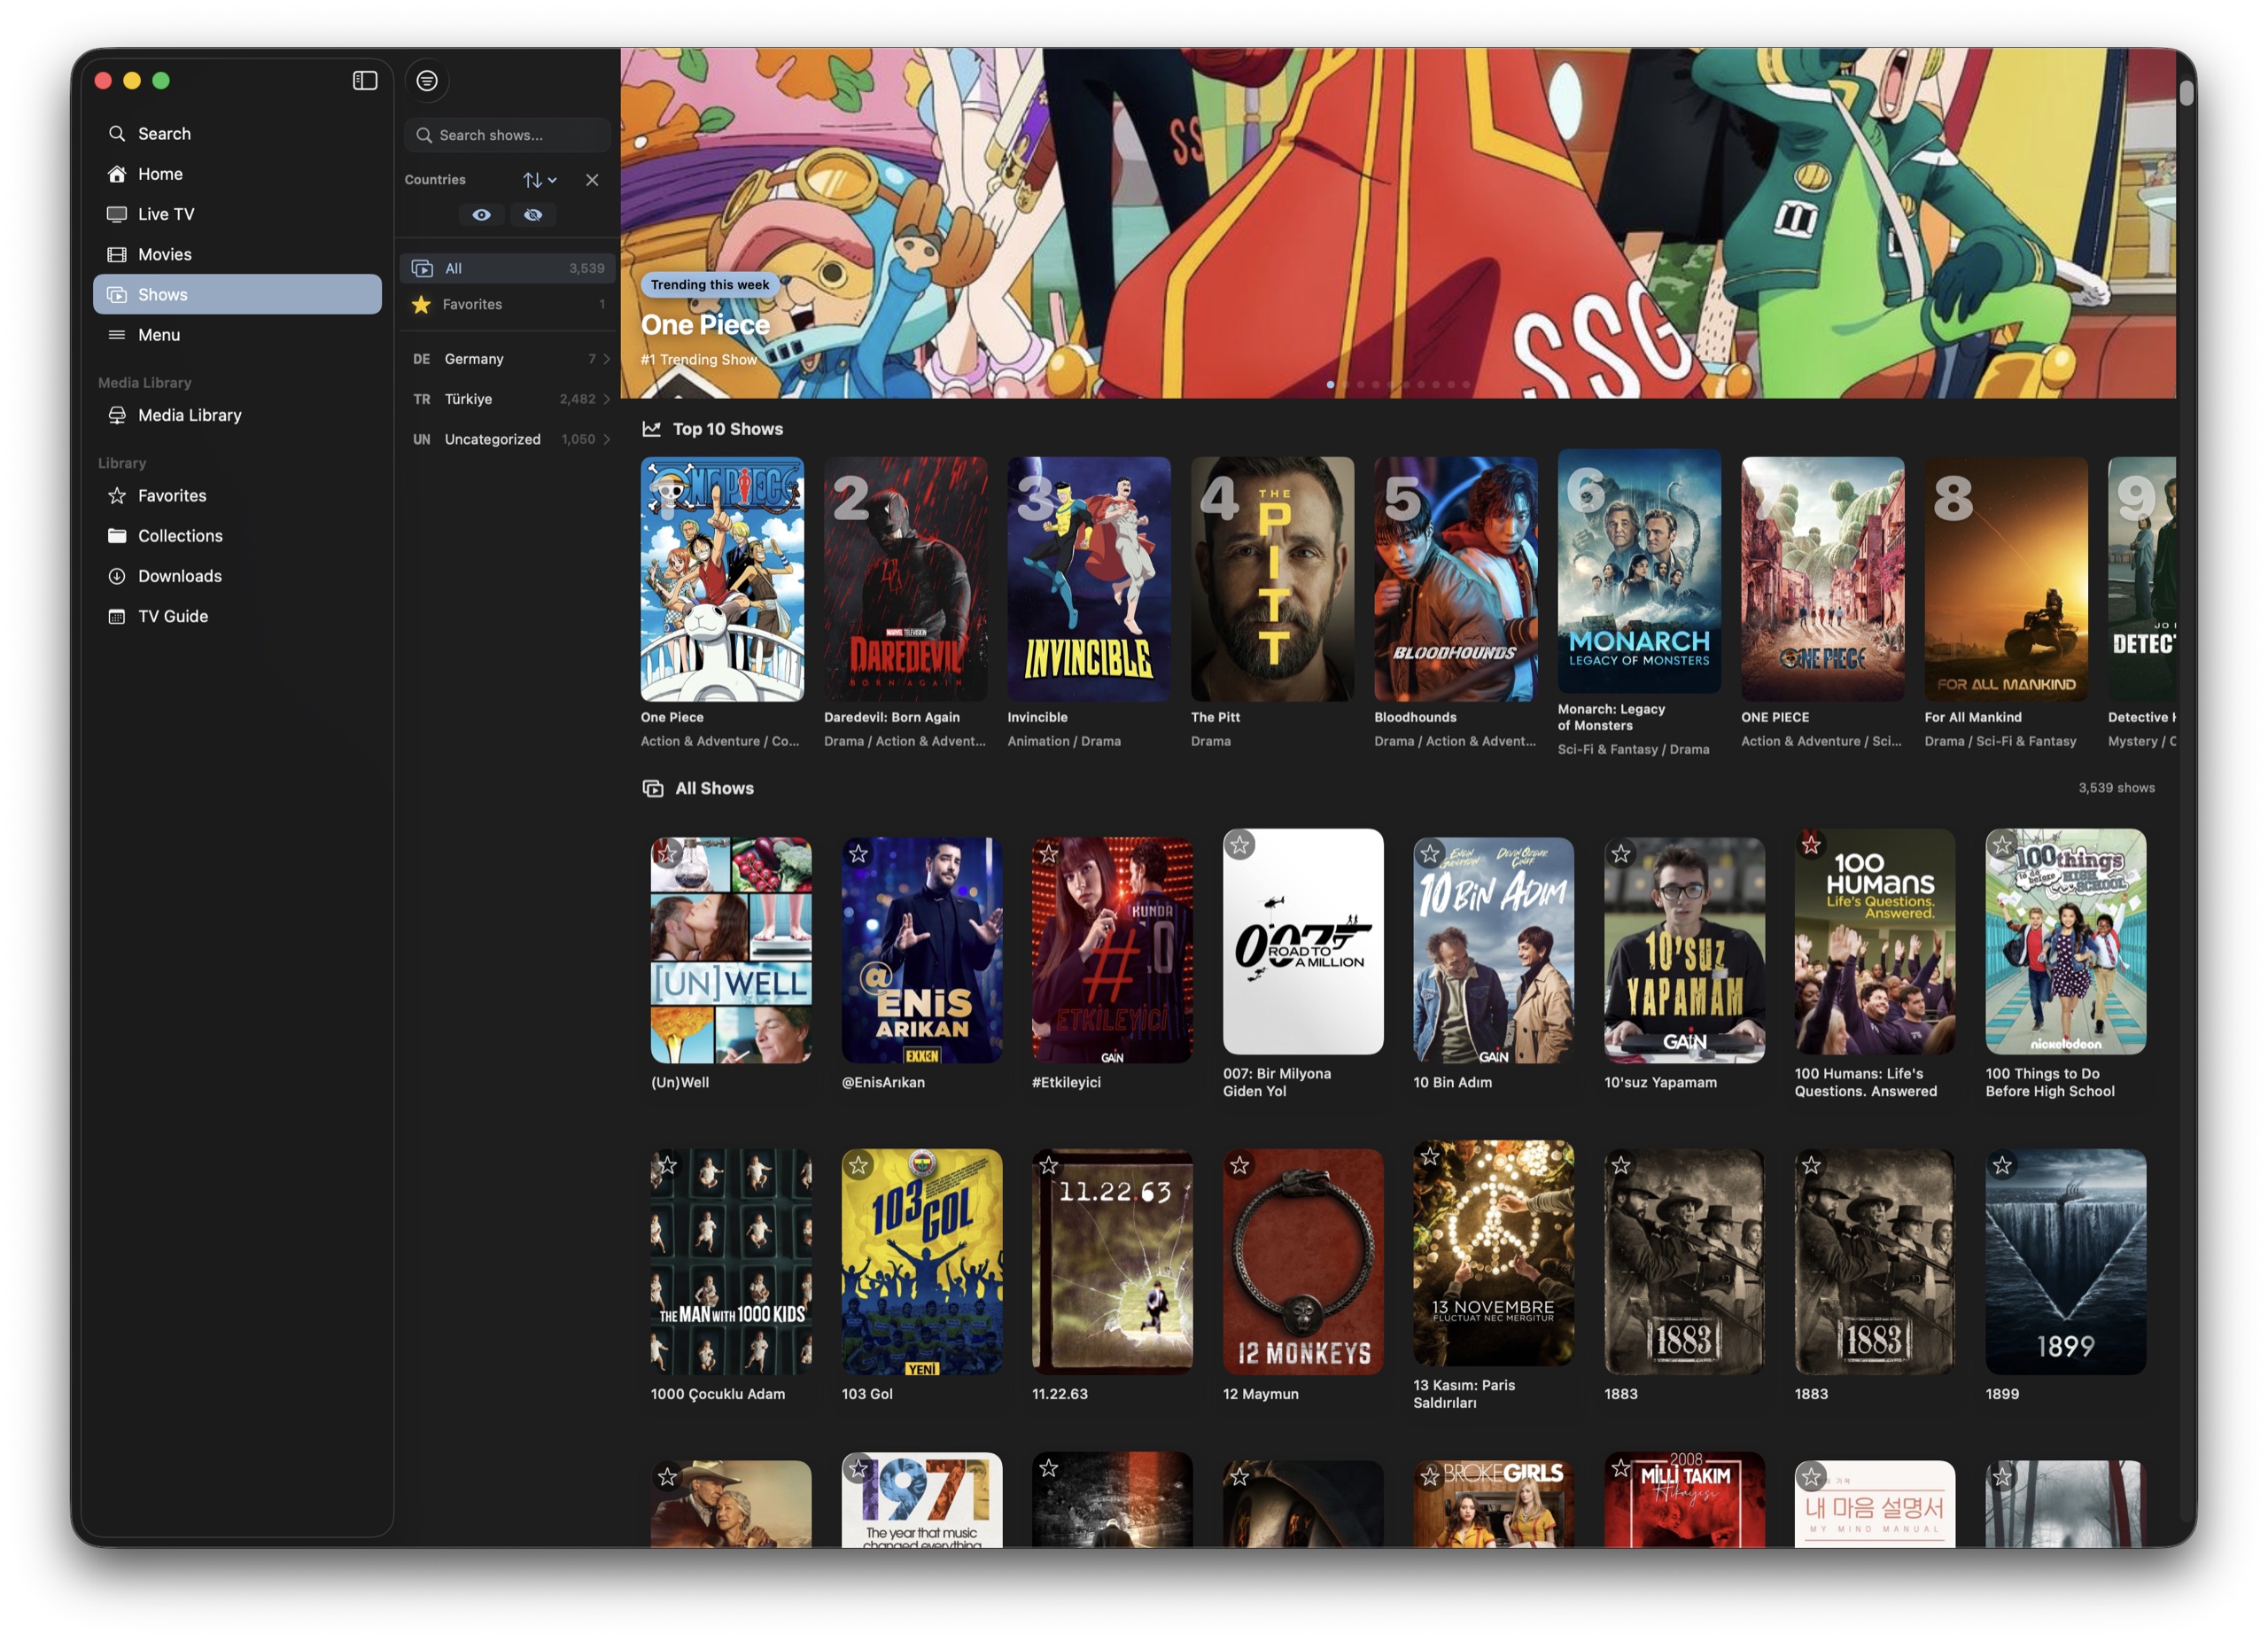2268x1641 pixels.
Task: Open For All Mankind poster
Action: tap(2006, 579)
